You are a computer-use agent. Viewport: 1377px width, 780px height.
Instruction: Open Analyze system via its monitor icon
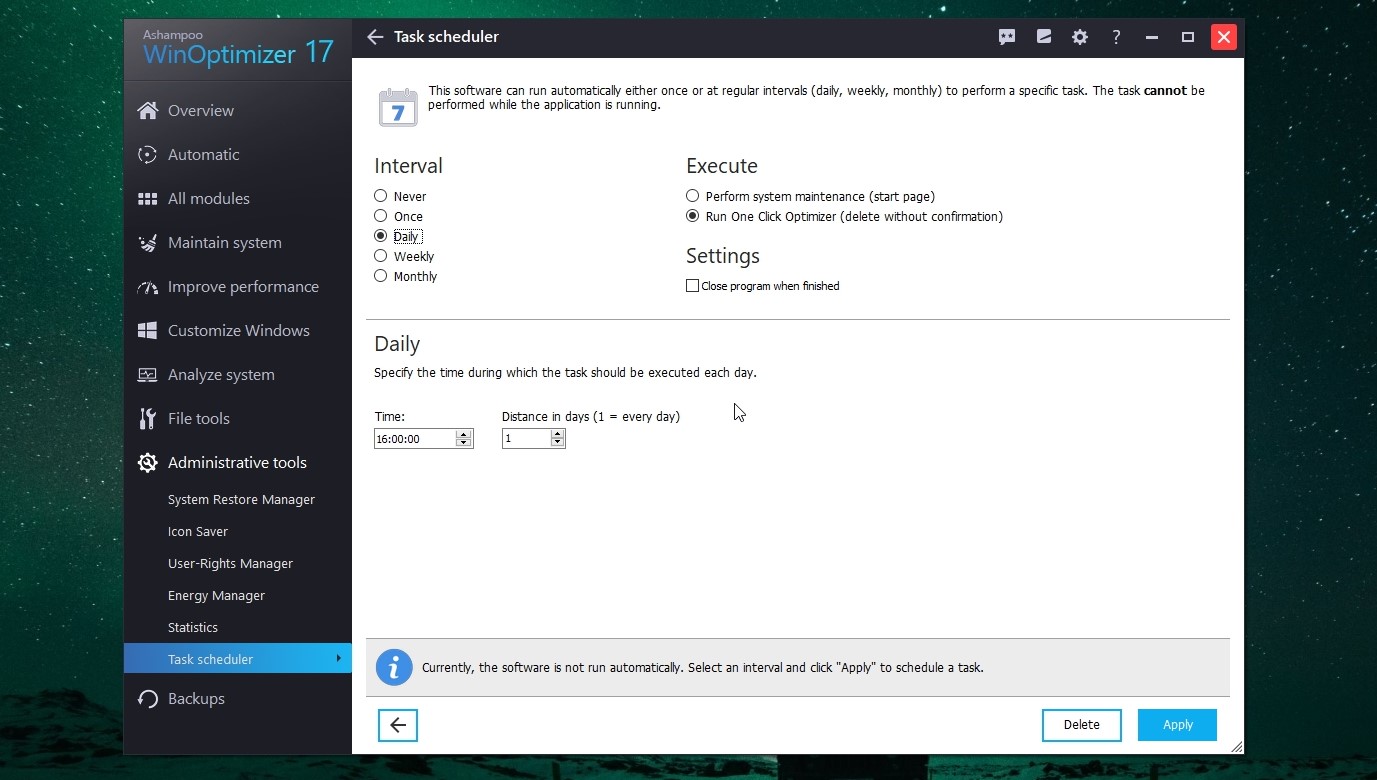coord(147,375)
